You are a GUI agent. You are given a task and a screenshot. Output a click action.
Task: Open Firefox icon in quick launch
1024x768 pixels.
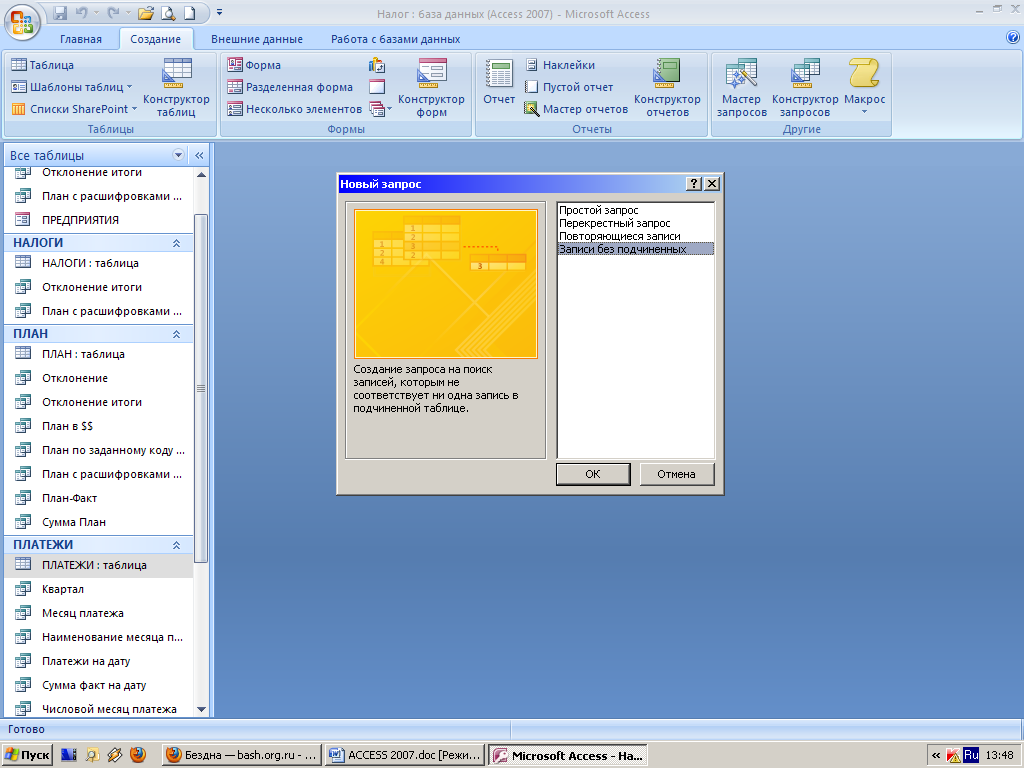138,755
